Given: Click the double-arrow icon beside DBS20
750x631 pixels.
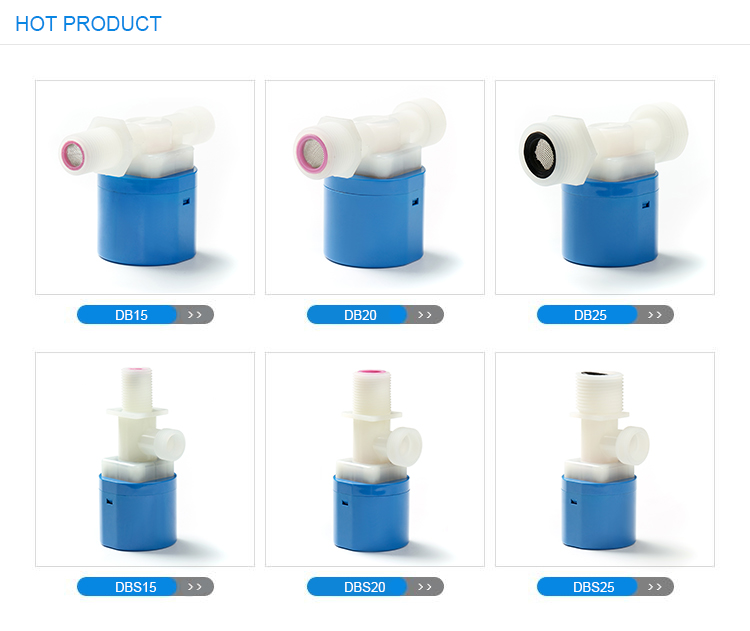Looking at the screenshot, I should point(425,587).
